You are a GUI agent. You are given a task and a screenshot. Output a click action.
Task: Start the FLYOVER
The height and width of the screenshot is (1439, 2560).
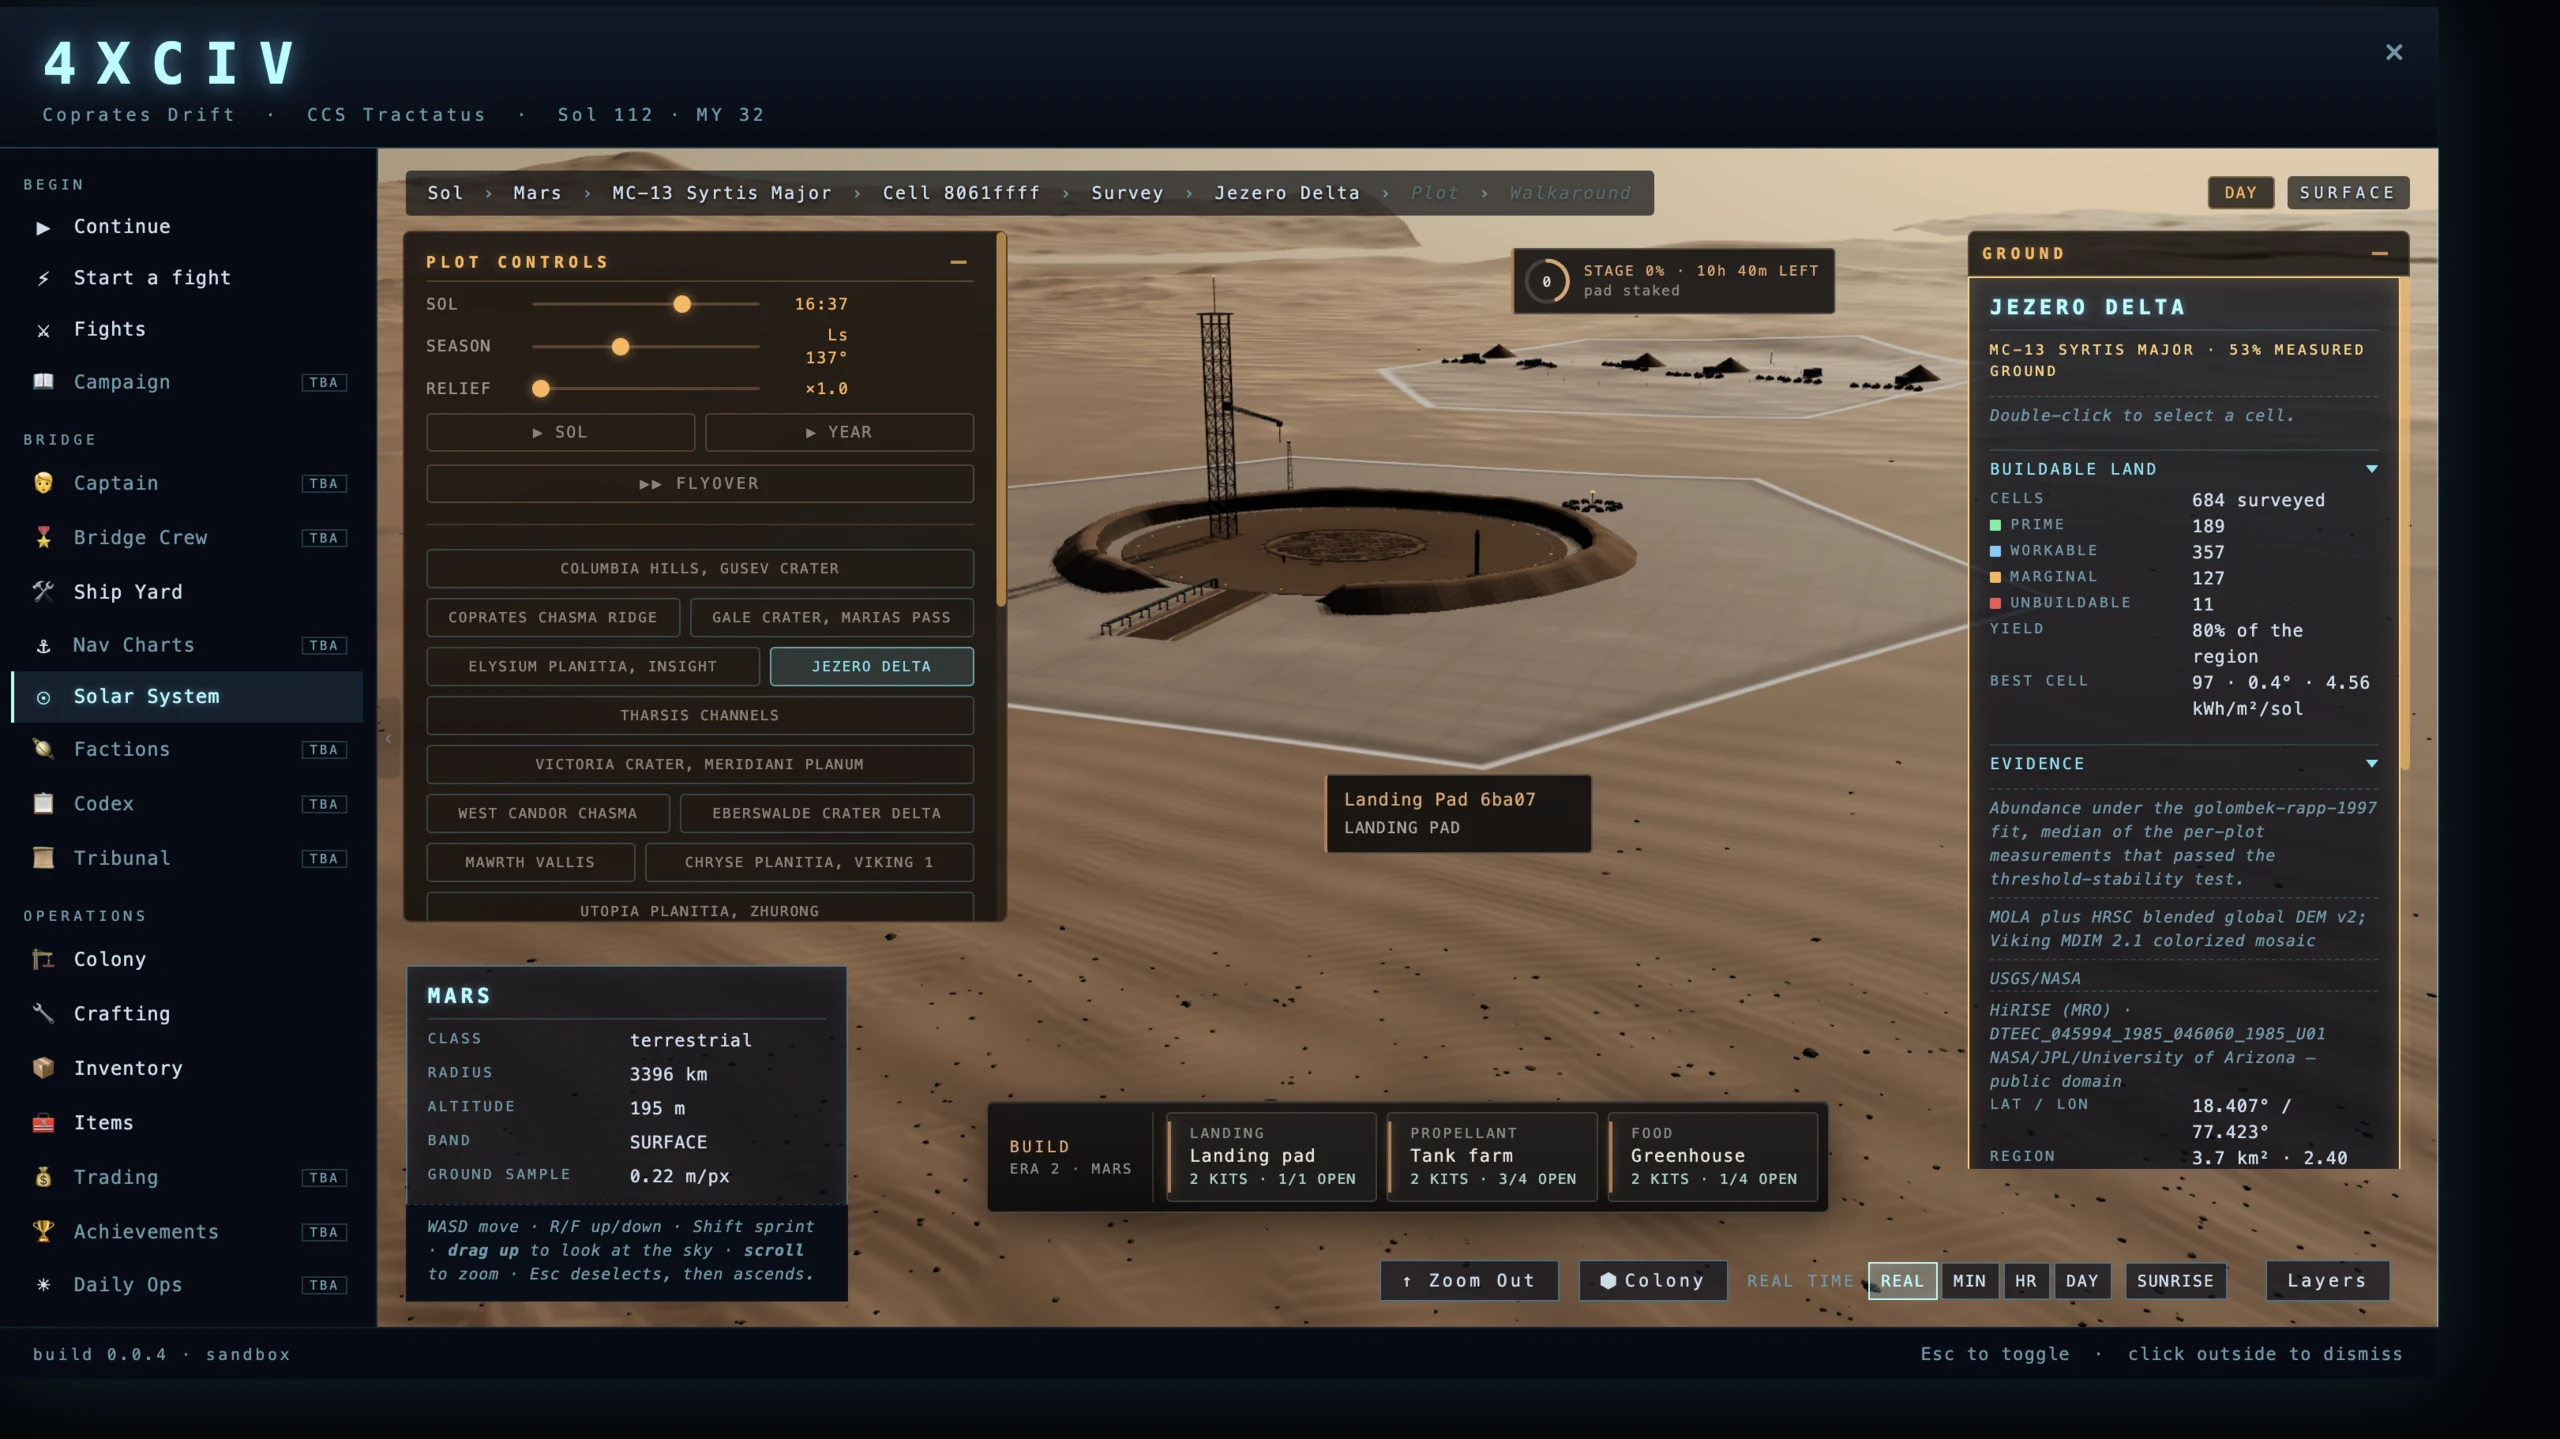(x=700, y=484)
